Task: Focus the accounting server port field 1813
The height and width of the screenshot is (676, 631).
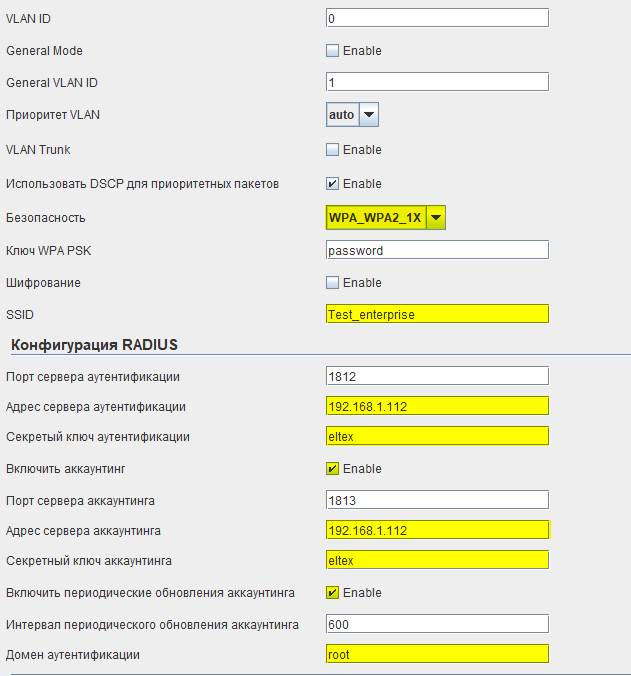Action: coord(437,500)
